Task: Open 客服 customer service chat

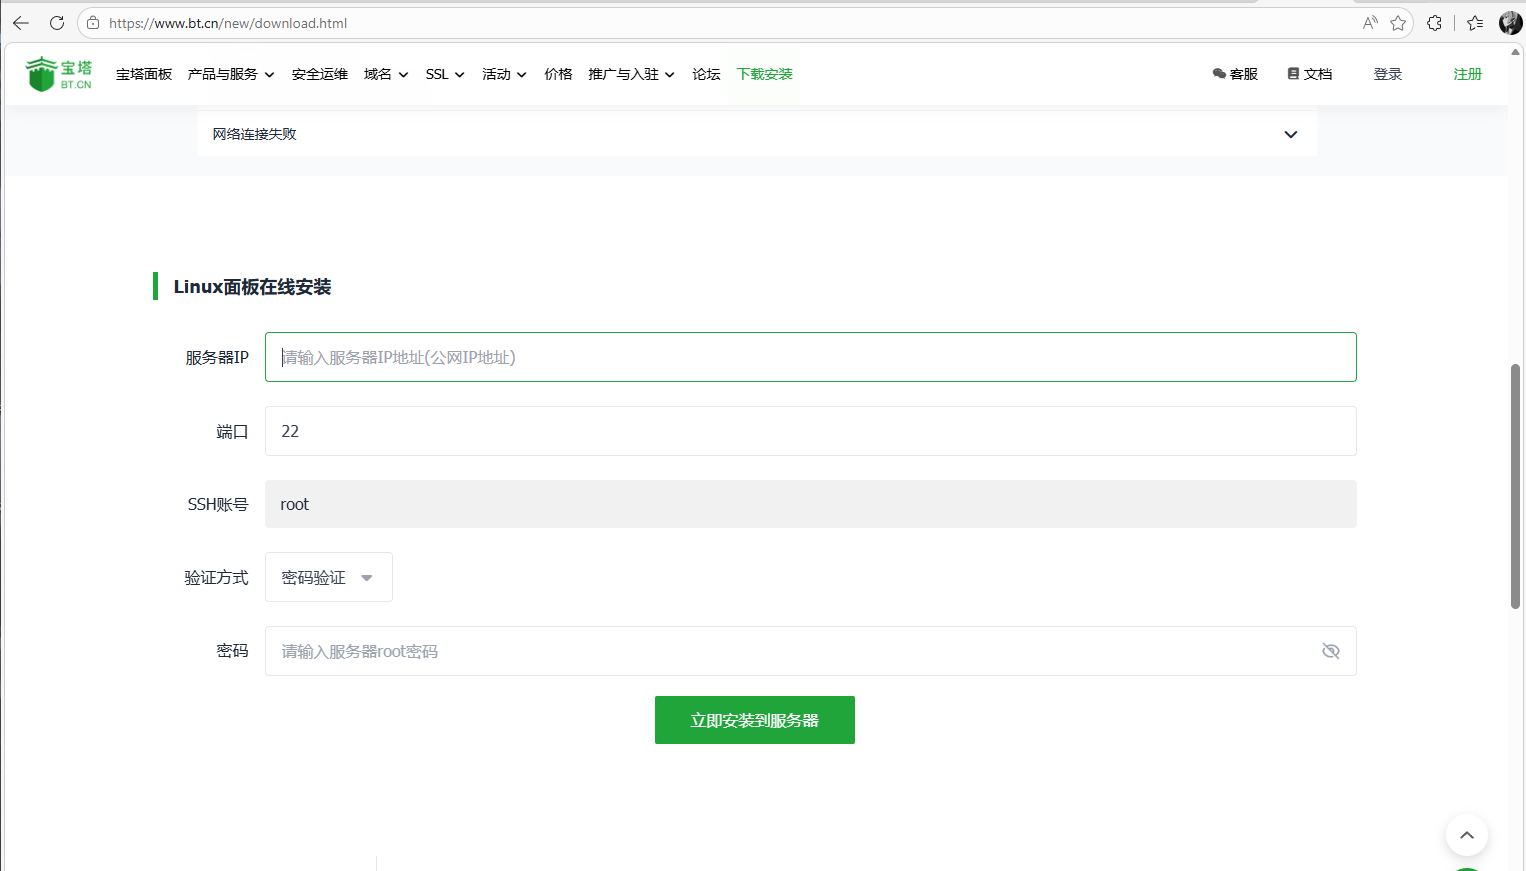Action: coord(1235,74)
